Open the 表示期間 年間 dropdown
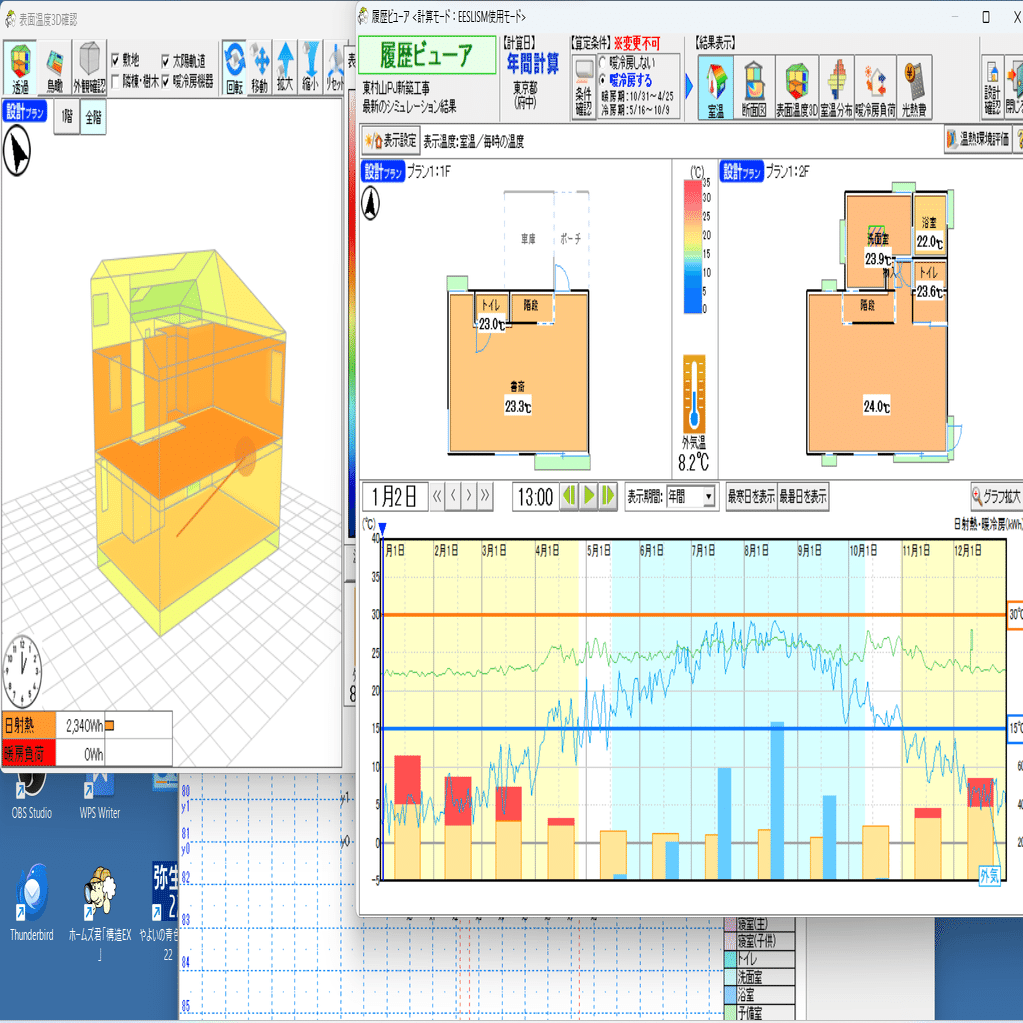 pos(691,496)
